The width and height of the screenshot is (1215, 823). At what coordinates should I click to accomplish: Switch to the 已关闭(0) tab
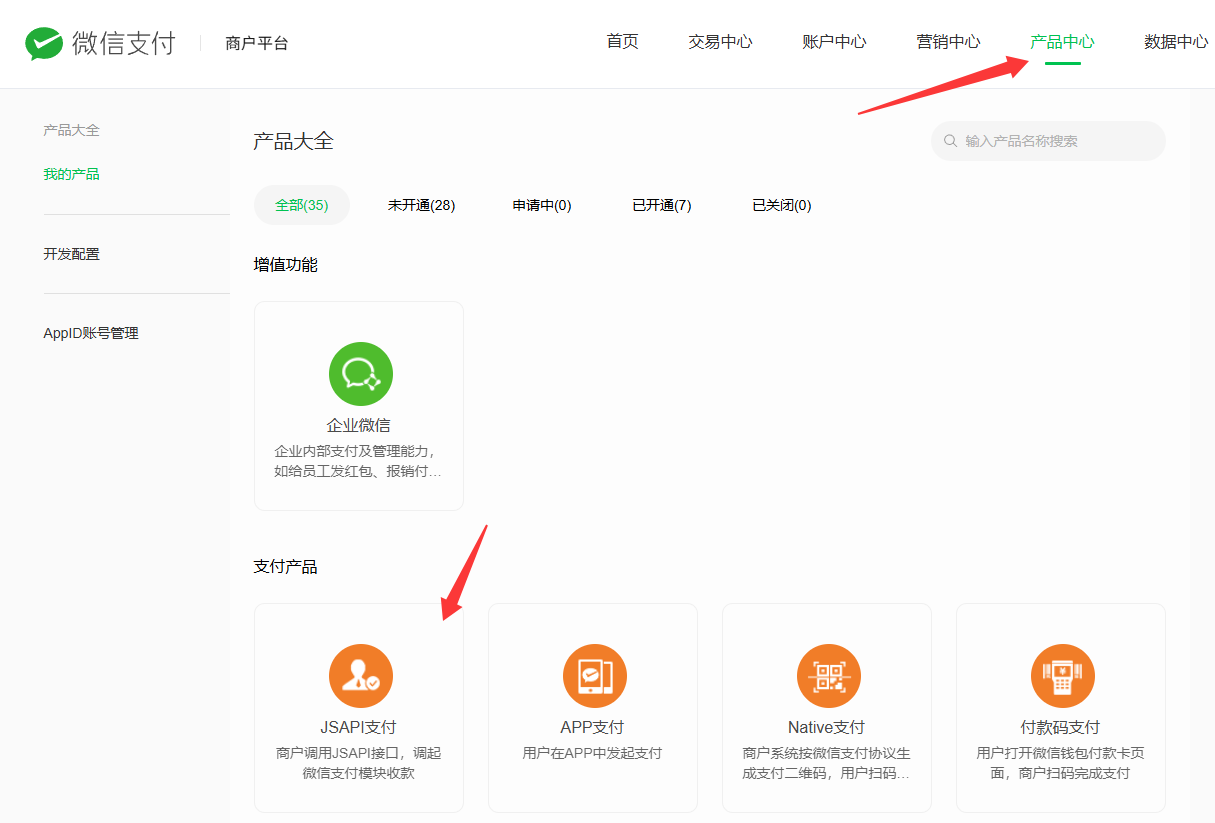[x=781, y=205]
